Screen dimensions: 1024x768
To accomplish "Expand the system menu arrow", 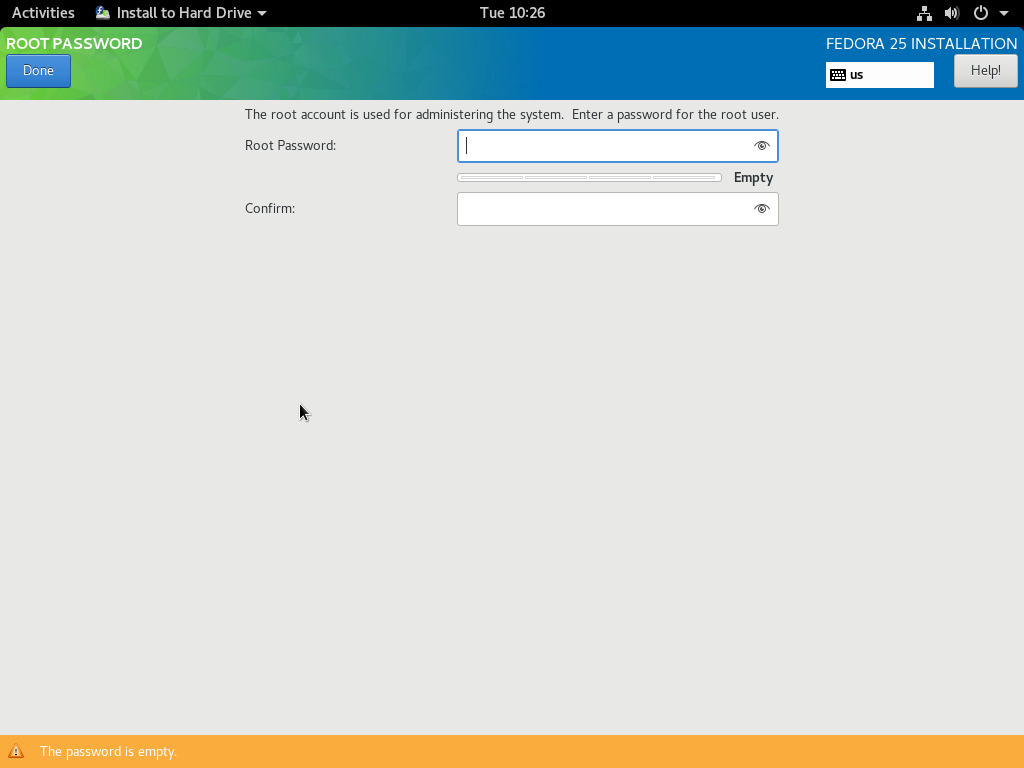I will 1004,13.
